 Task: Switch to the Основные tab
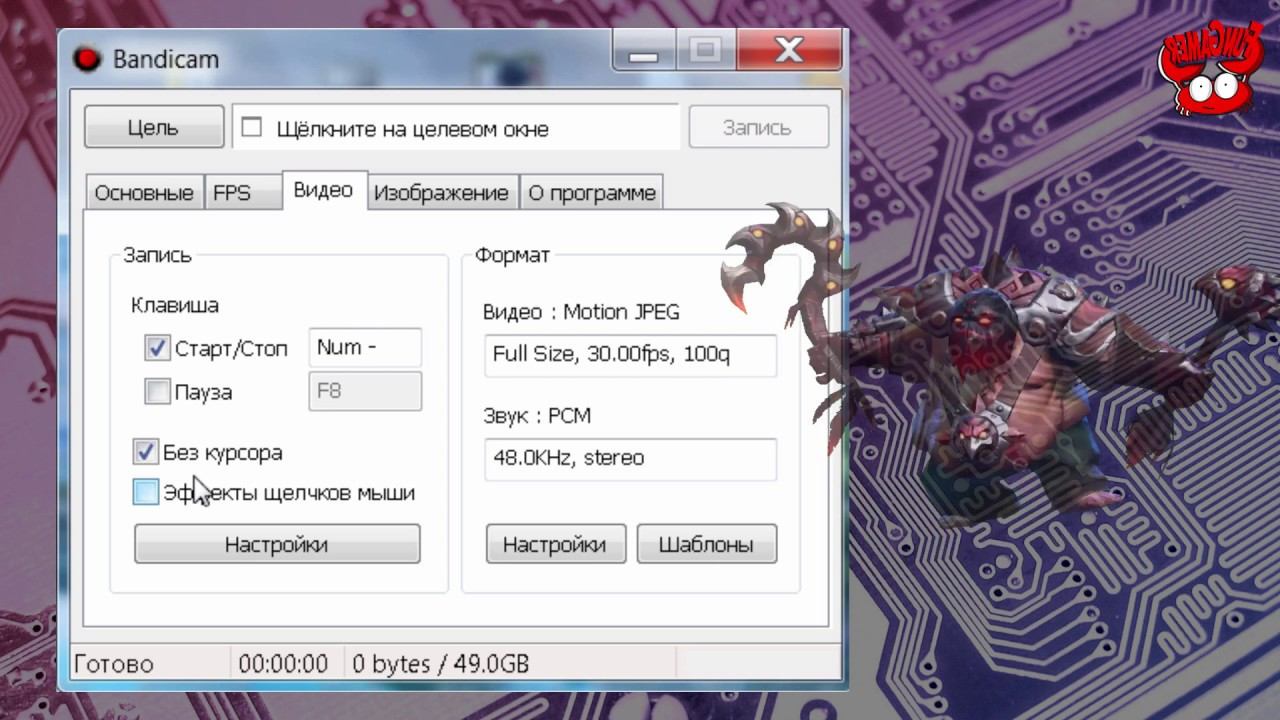click(x=144, y=193)
